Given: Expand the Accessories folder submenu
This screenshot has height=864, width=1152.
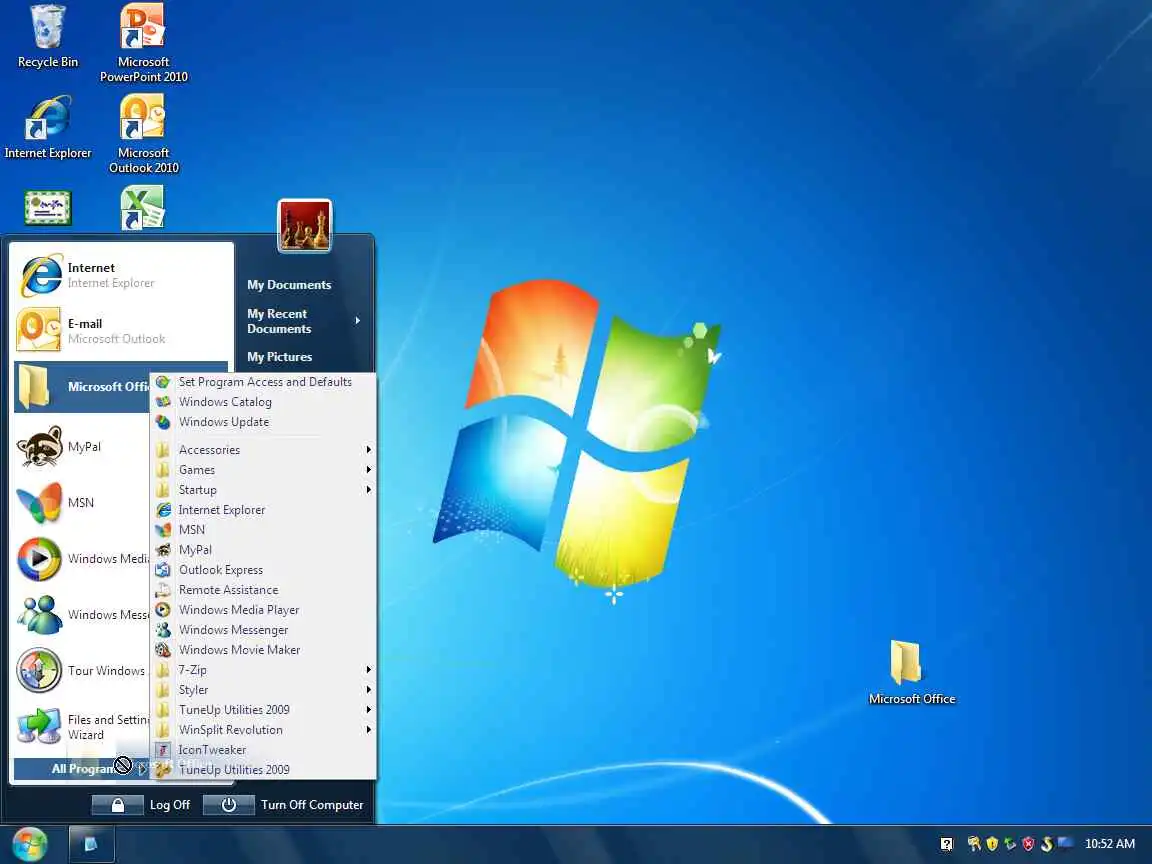Looking at the screenshot, I should [x=264, y=450].
